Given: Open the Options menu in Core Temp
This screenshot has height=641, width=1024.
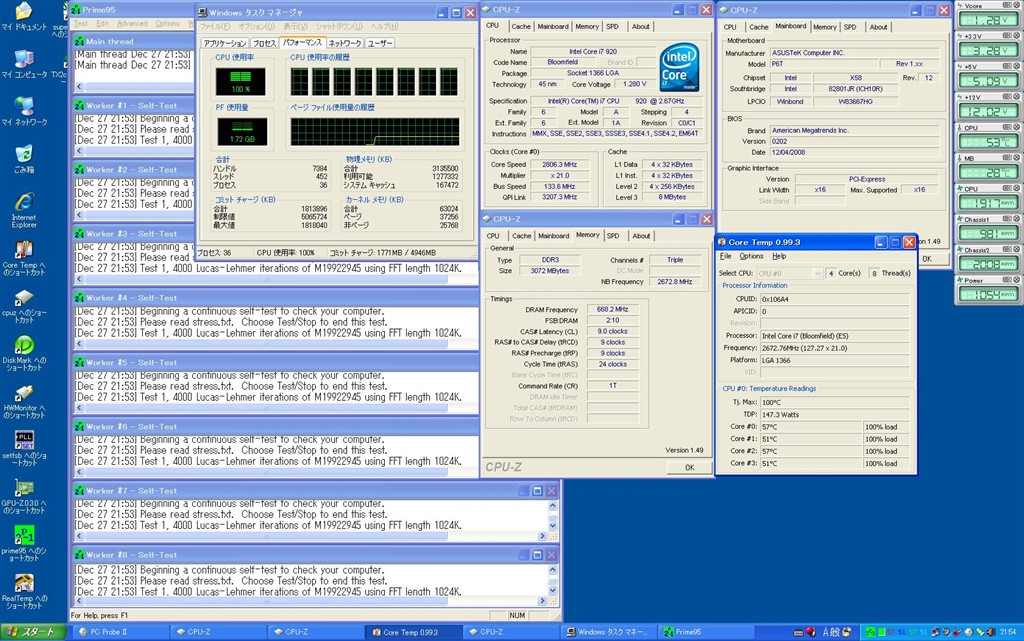Looking at the screenshot, I should click(751, 256).
